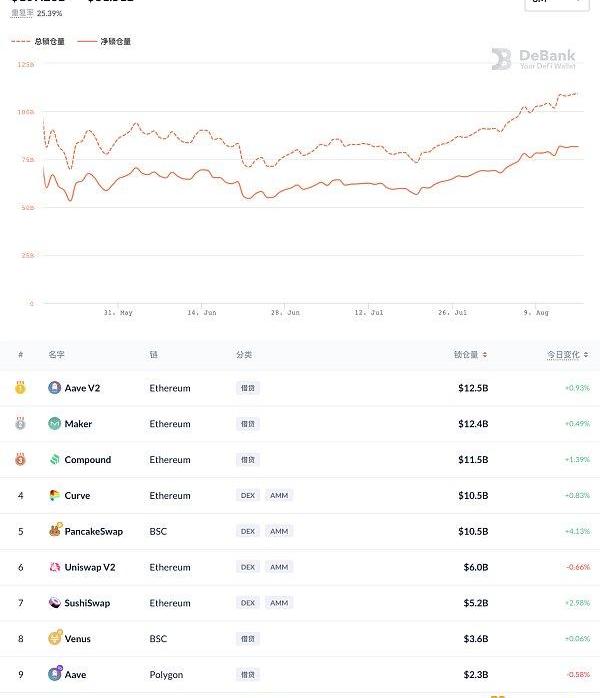Click the Aave V2 protocol logo icon

[55, 388]
